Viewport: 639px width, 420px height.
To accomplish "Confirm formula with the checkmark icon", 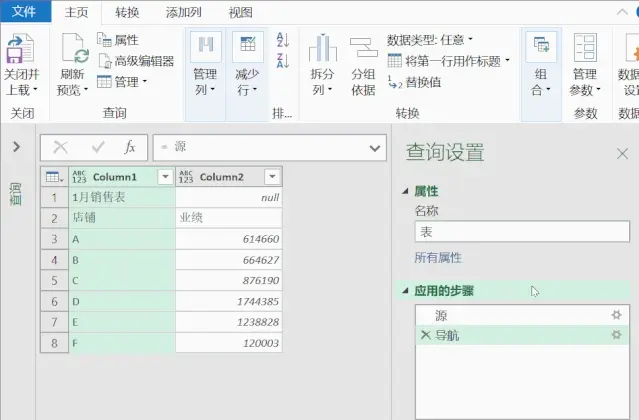I will (98, 147).
